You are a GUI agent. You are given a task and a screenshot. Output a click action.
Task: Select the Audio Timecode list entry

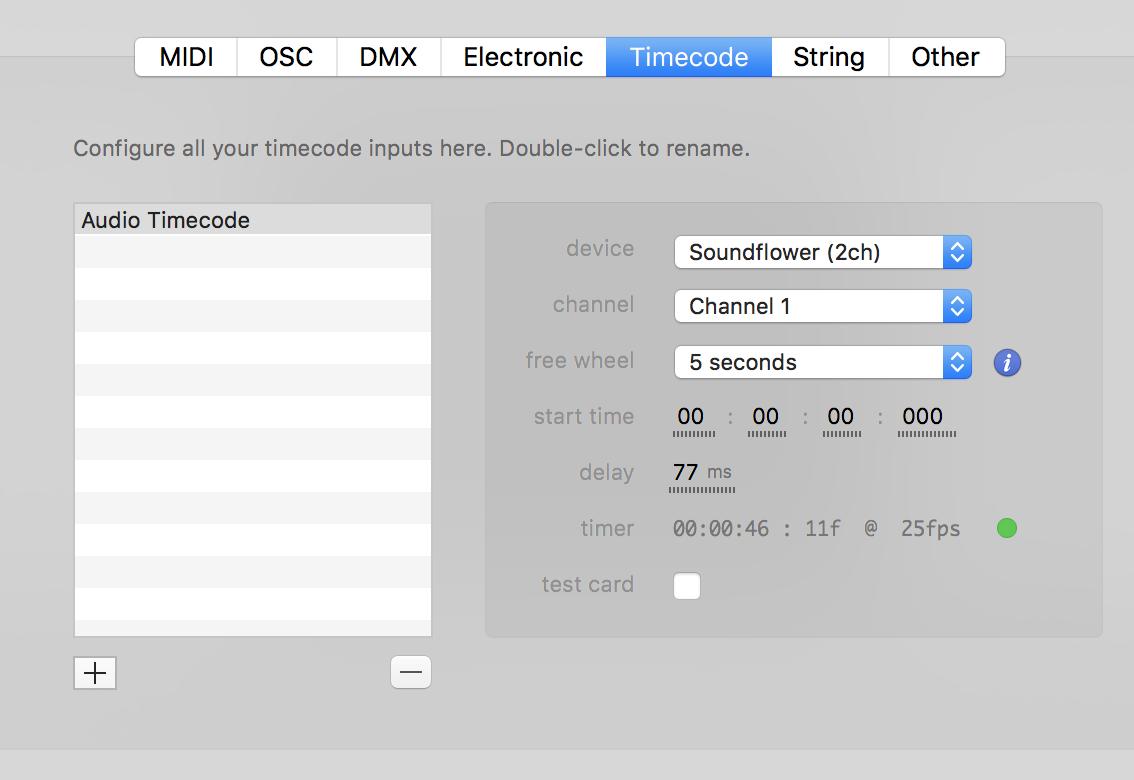pos(252,220)
